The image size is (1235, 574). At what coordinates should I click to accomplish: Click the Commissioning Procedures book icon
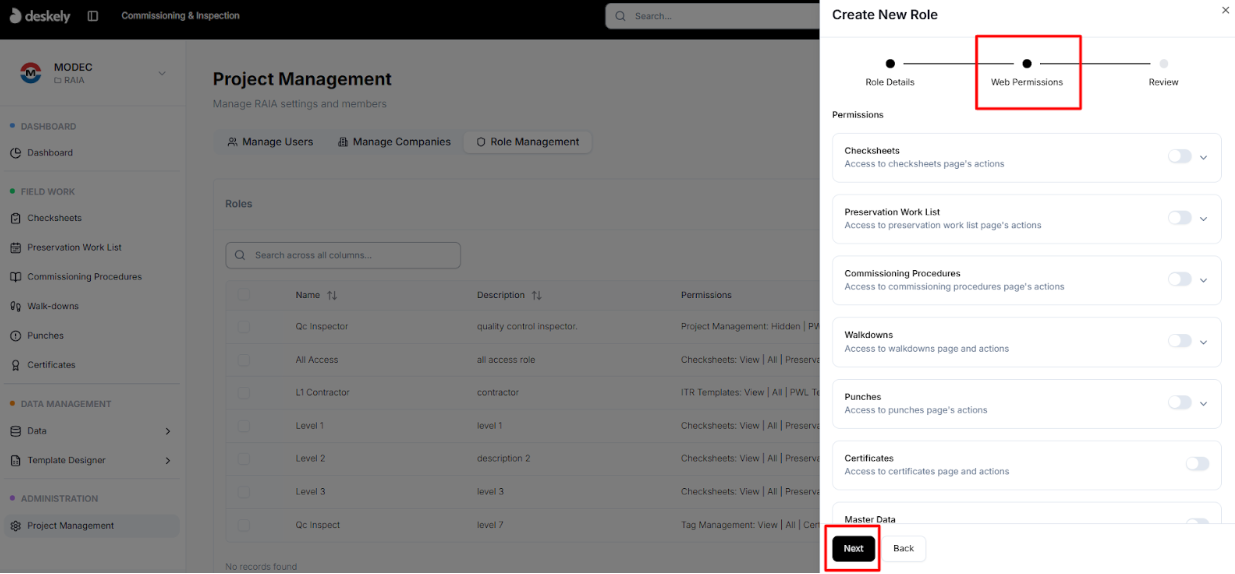pyautogui.click(x=16, y=277)
